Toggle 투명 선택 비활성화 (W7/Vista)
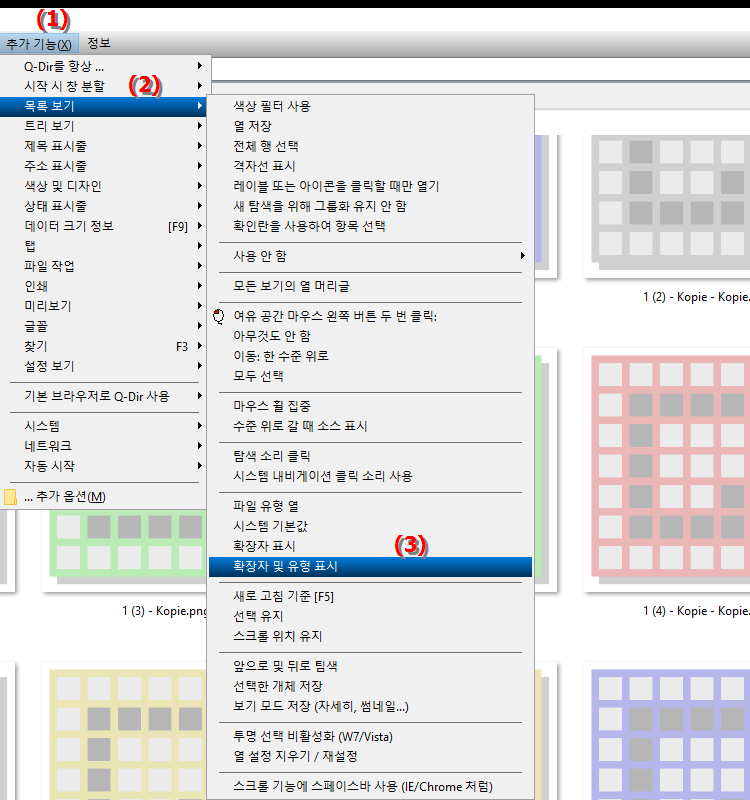Screen dimensions: 750x800 click(370, 736)
